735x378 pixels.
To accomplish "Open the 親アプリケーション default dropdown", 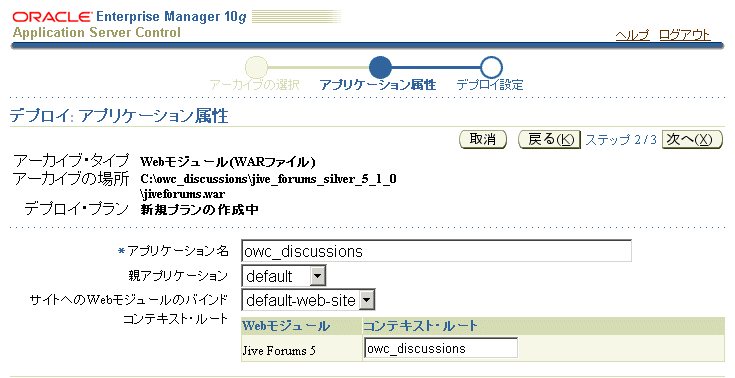I will (284, 276).
